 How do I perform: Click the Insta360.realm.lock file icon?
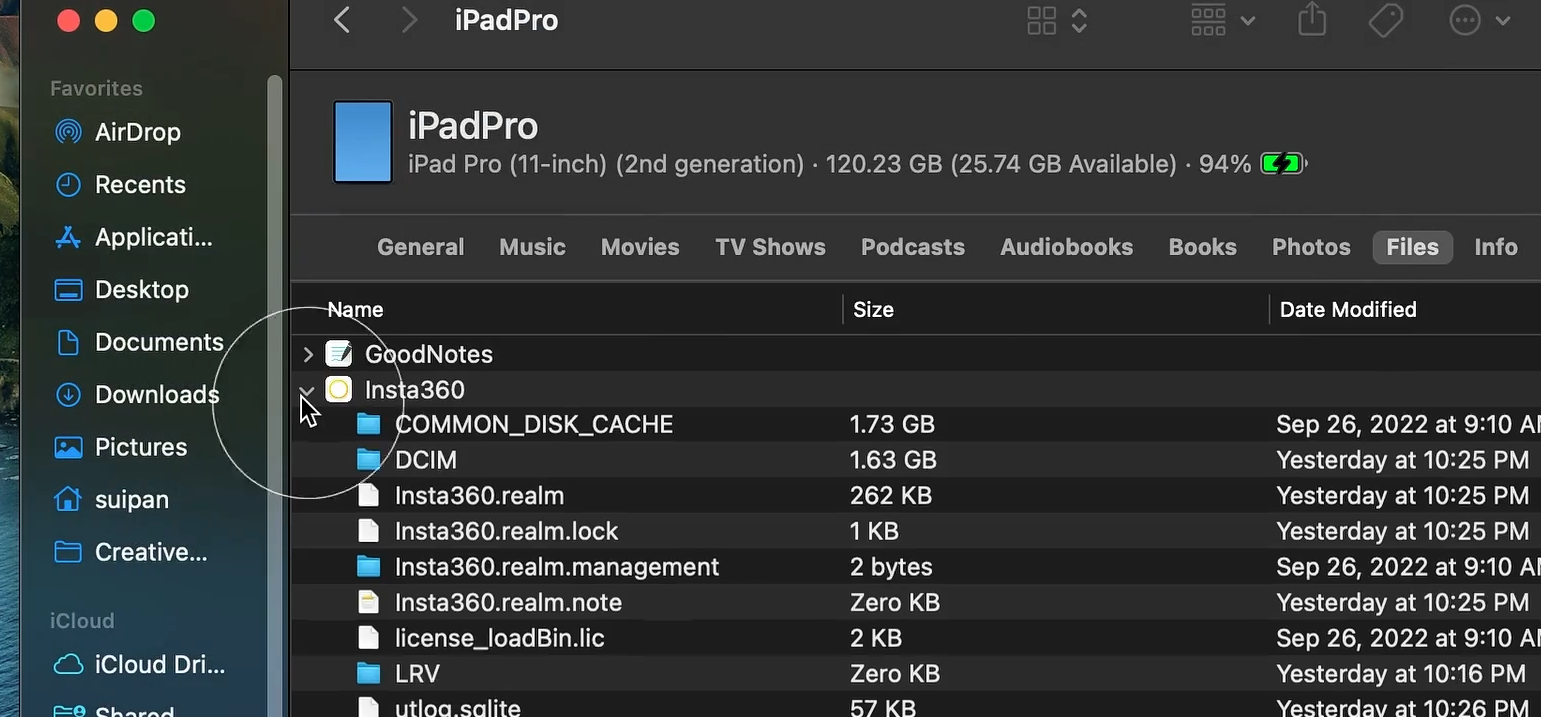pos(369,531)
